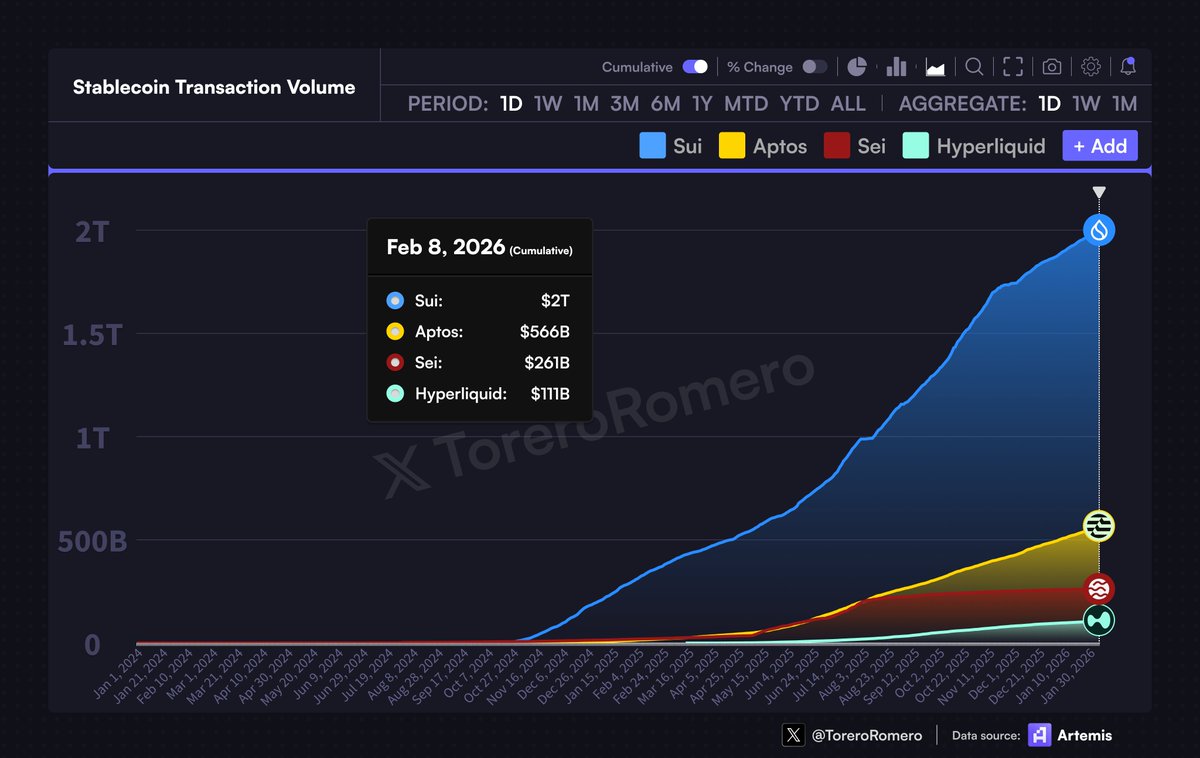Open the @ToreroRomero handle link
The height and width of the screenshot is (758, 1200).
point(869,735)
